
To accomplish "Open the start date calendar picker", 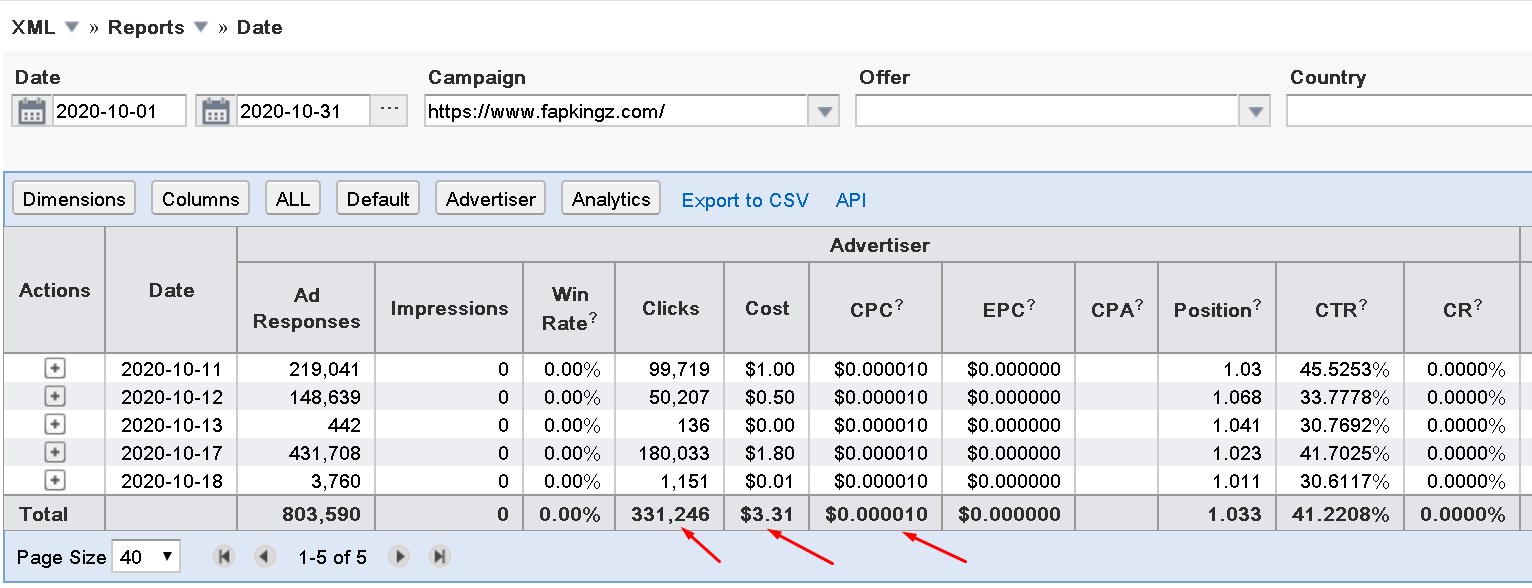I will tap(32, 111).
